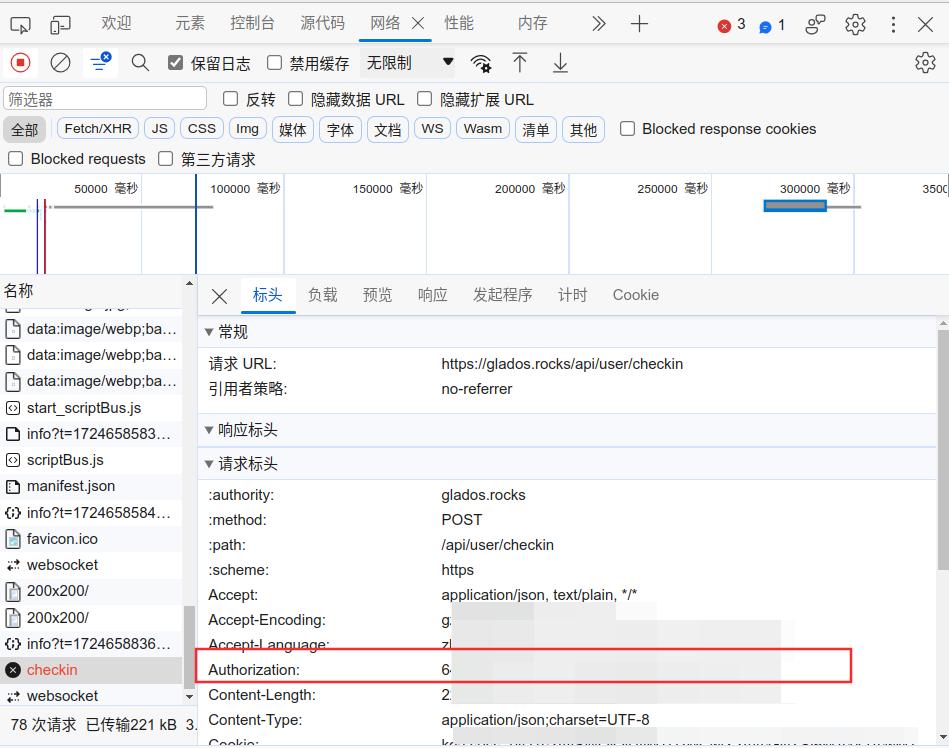The width and height of the screenshot is (949, 748).
Task: Click the selected range in timeline overview
Action: (x=795, y=206)
